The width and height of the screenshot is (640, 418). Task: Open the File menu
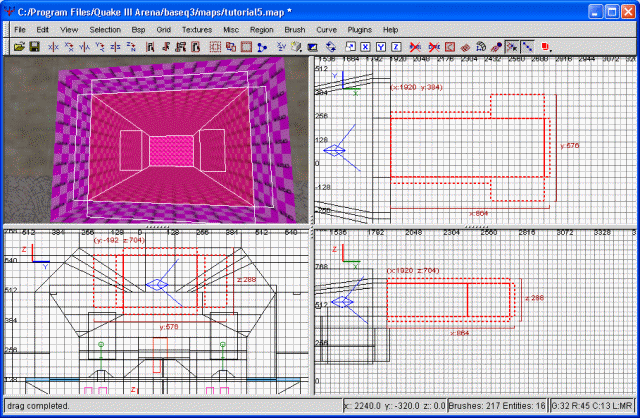coord(20,30)
